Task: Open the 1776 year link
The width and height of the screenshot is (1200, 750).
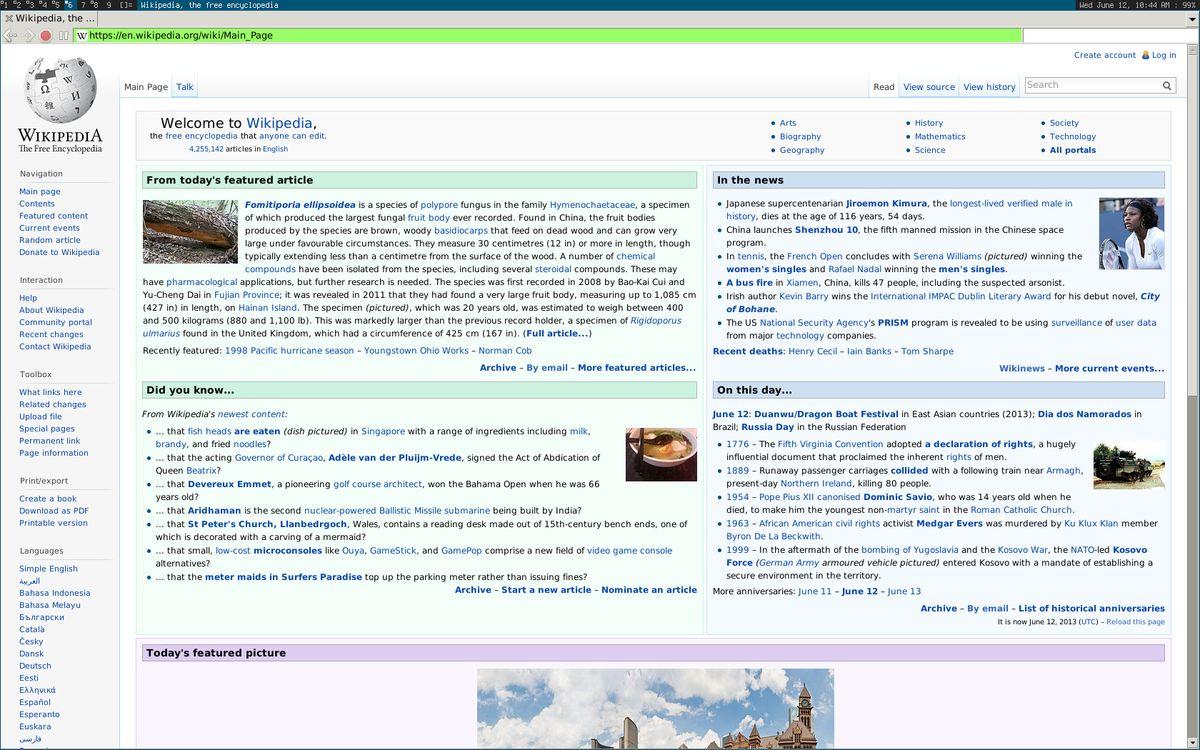Action: tap(737, 444)
